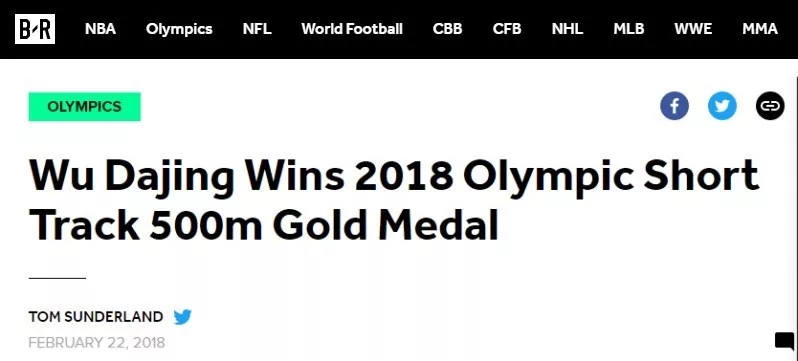Share article via Facebook icon

pyautogui.click(x=674, y=106)
